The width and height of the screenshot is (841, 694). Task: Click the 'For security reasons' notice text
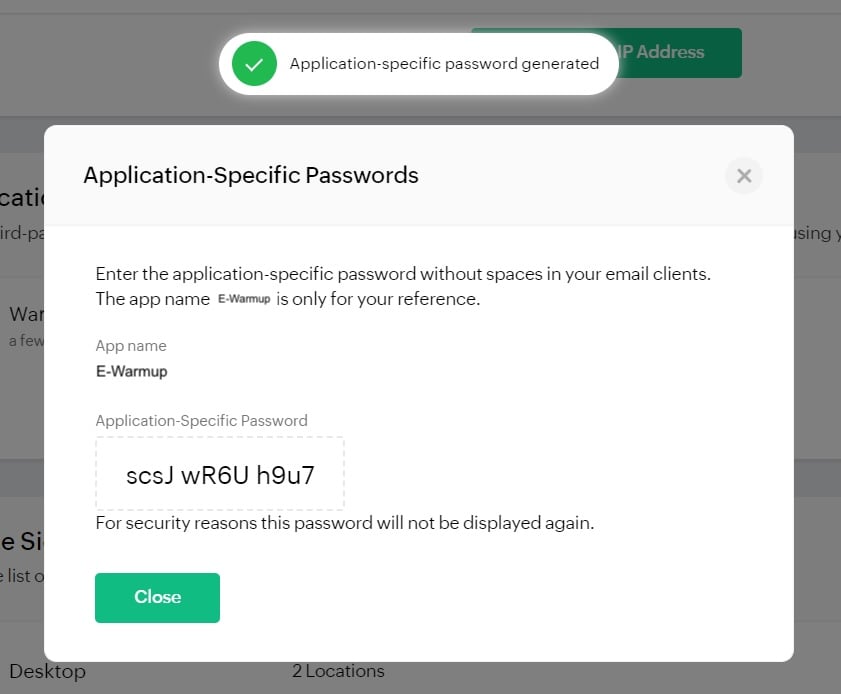click(x=345, y=523)
